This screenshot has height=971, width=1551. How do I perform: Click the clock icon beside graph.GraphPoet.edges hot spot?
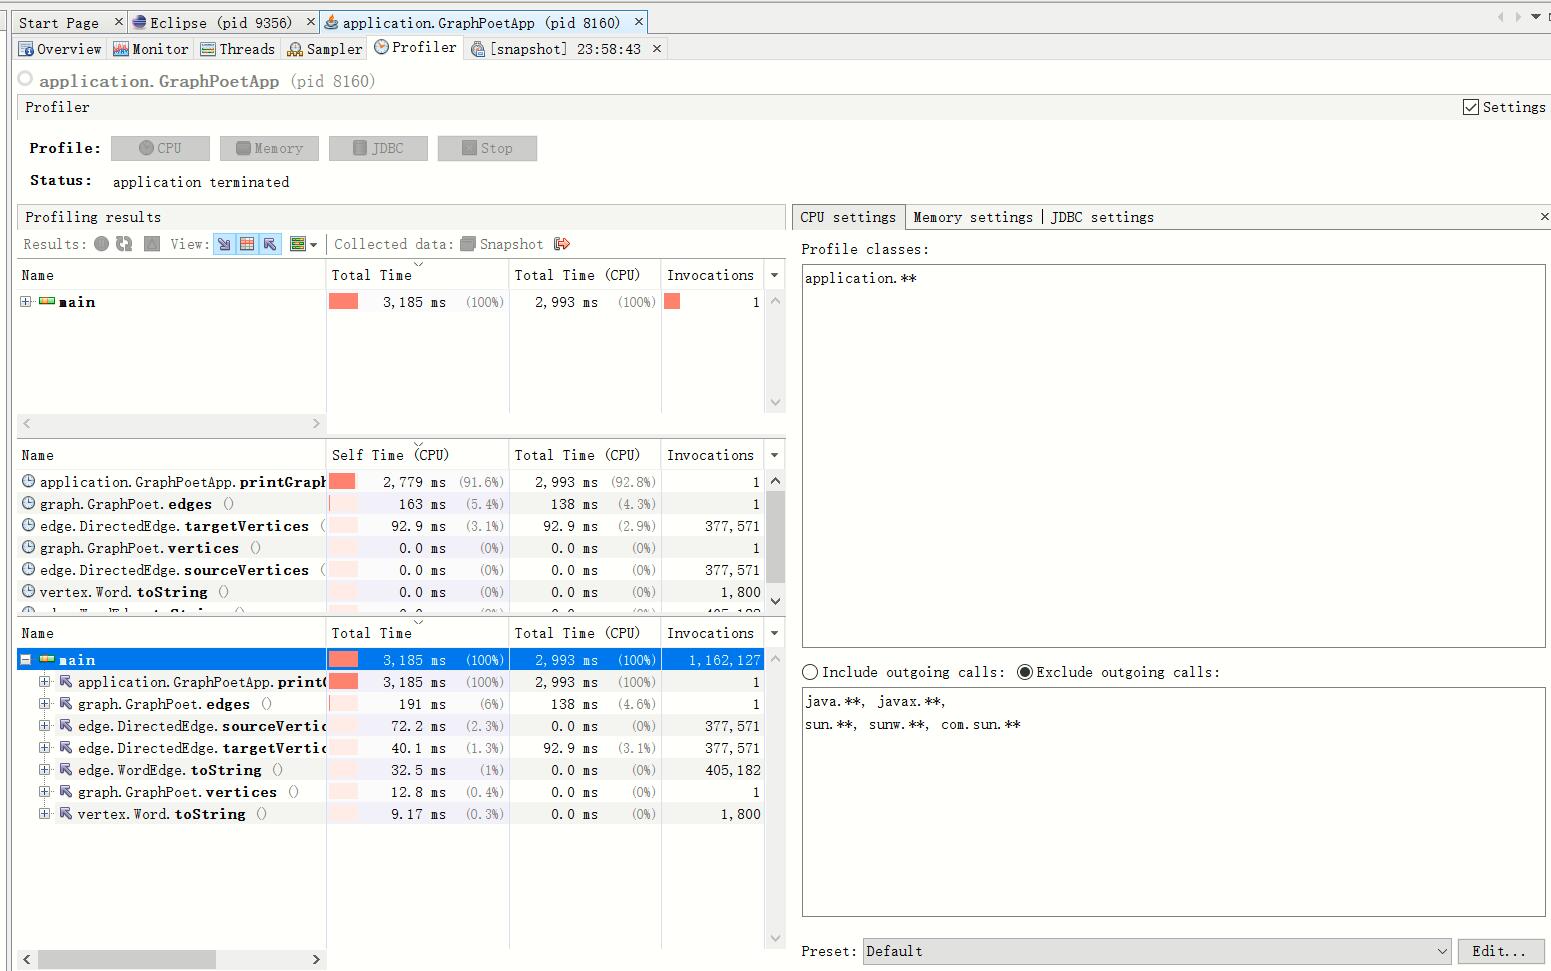[x=28, y=503]
